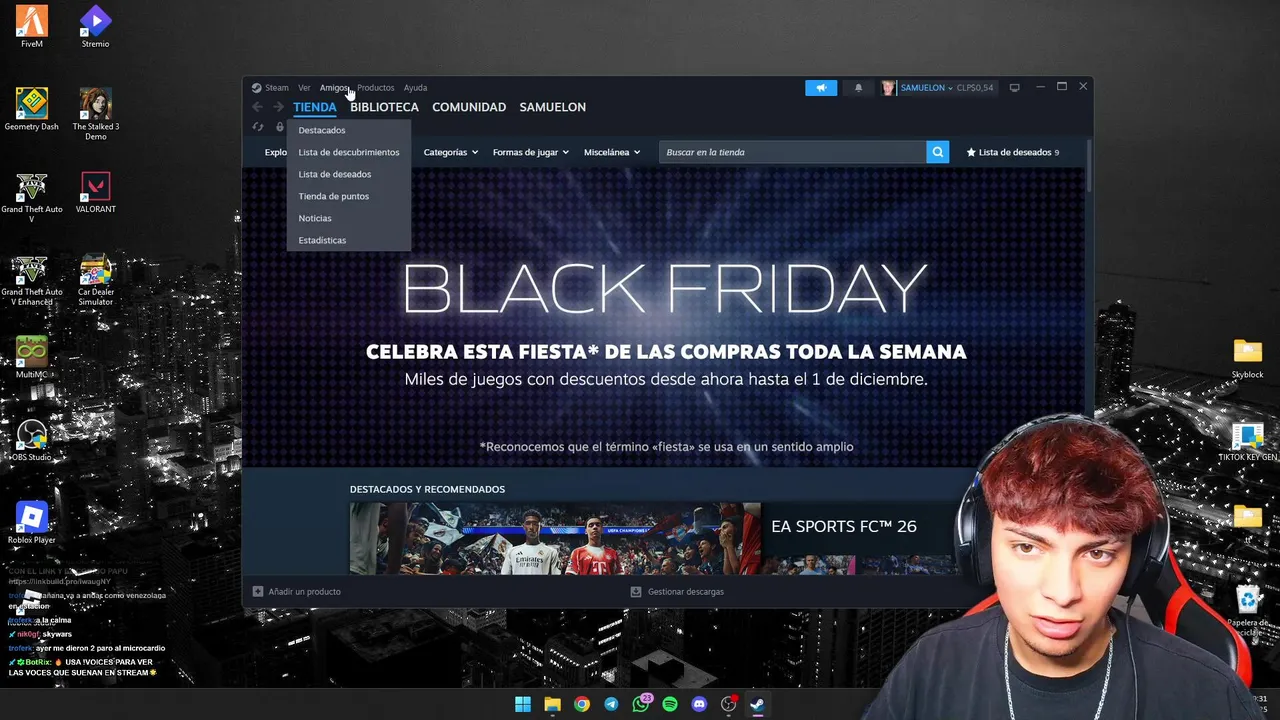
Task: Open the Productos menu
Action: pyautogui.click(x=376, y=88)
